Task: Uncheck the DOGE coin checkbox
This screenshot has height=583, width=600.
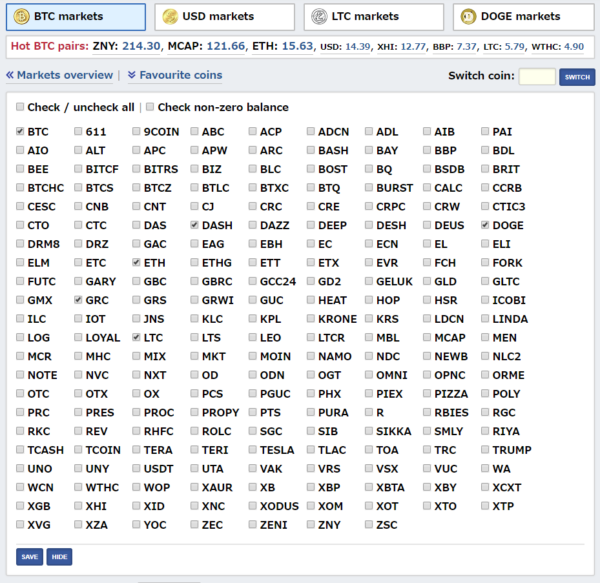Action: point(485,225)
